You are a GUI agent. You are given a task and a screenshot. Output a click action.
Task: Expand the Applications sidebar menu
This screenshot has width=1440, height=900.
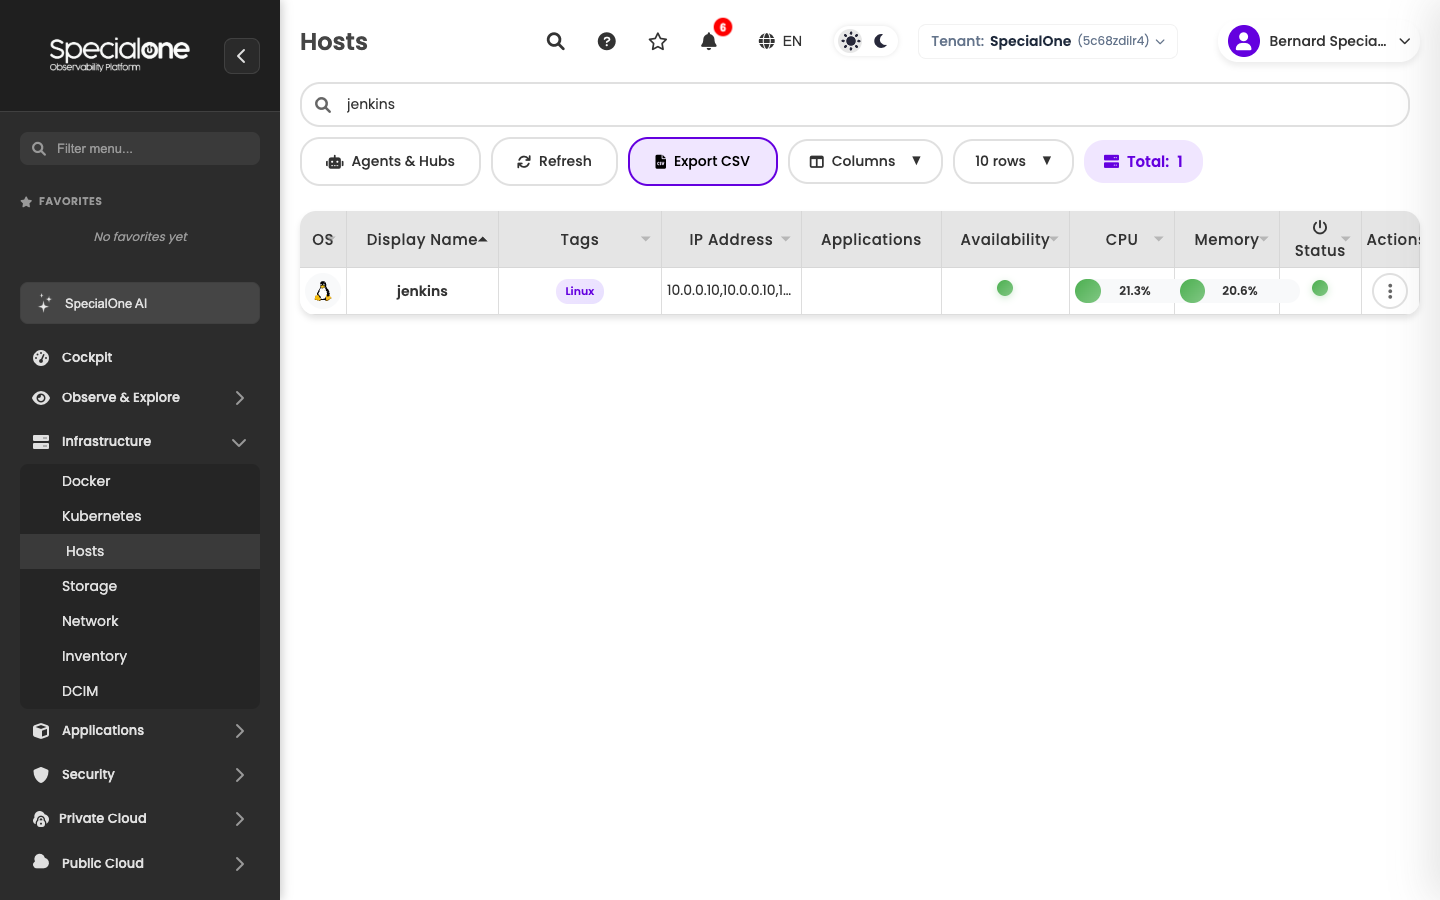pyautogui.click(x=140, y=731)
